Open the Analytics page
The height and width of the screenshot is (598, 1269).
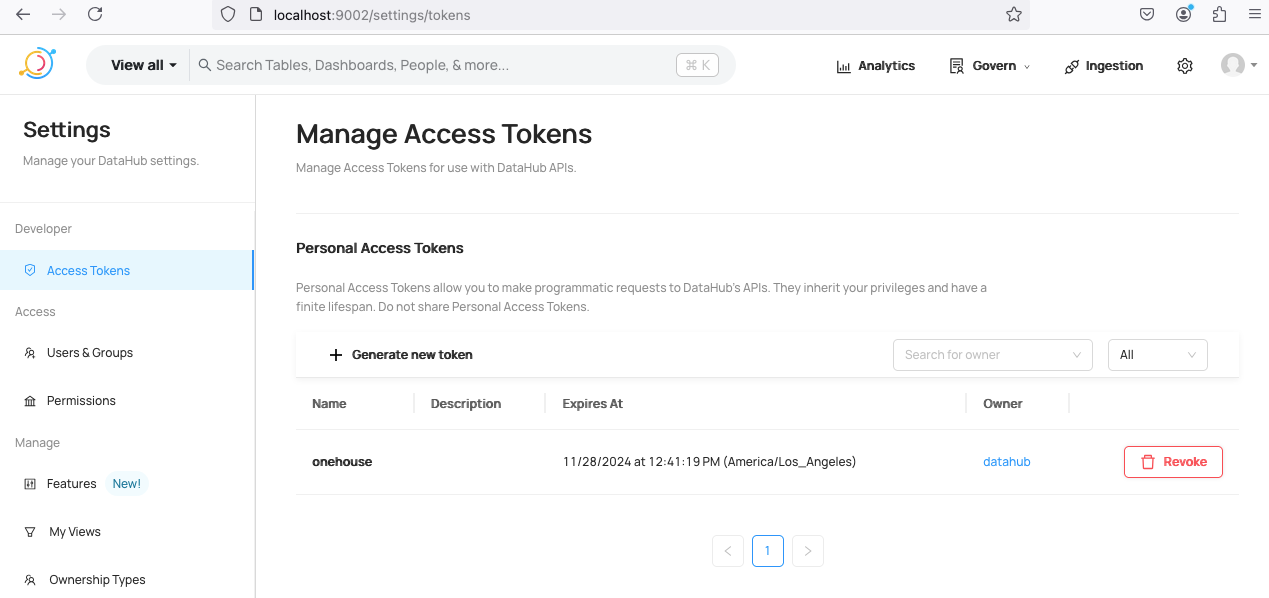876,66
